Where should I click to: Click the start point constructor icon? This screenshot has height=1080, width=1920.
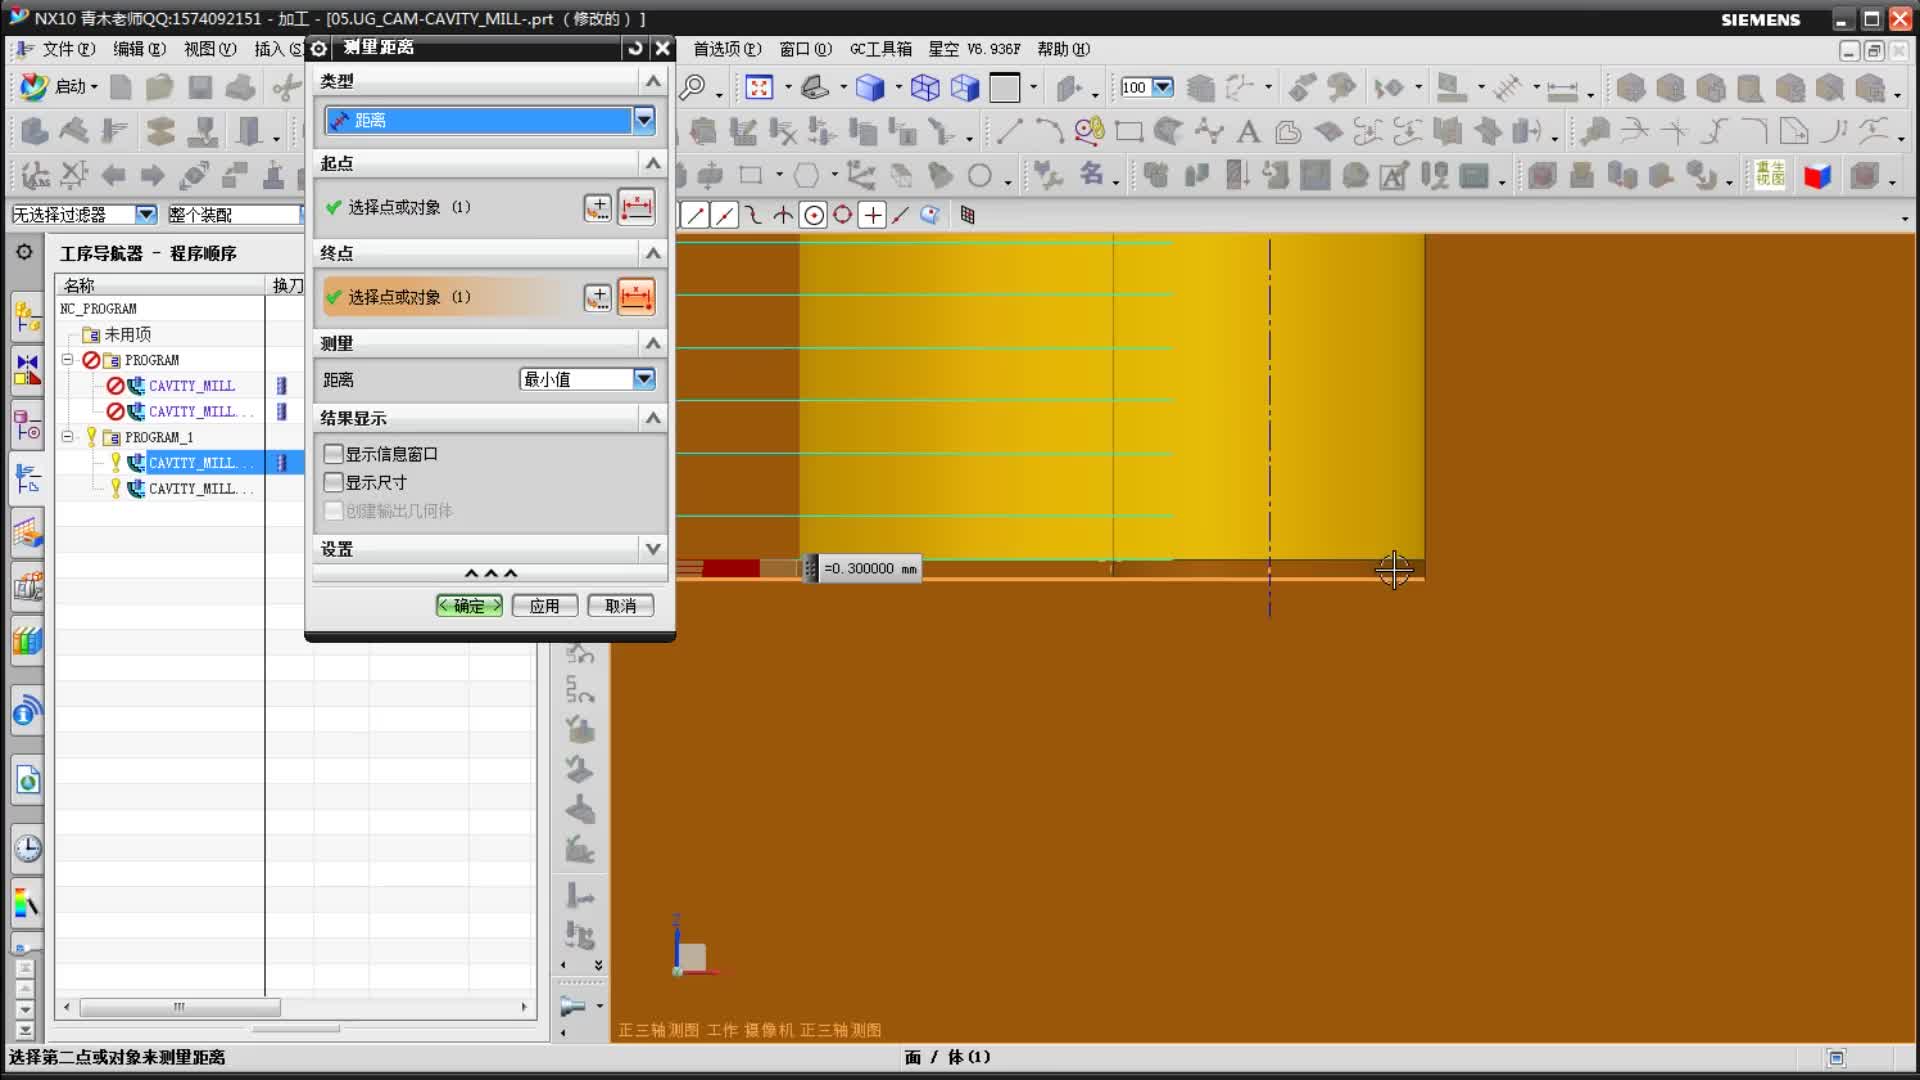597,208
